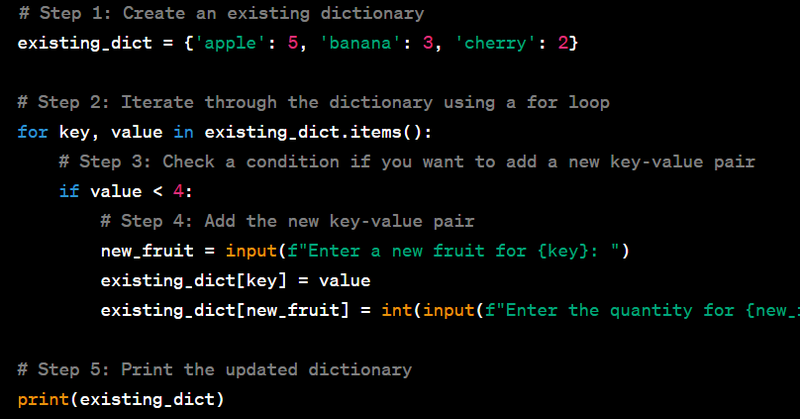Screen dimensions: 800x419
Task: Click the "for" keyword of the loop
Action: point(32,133)
